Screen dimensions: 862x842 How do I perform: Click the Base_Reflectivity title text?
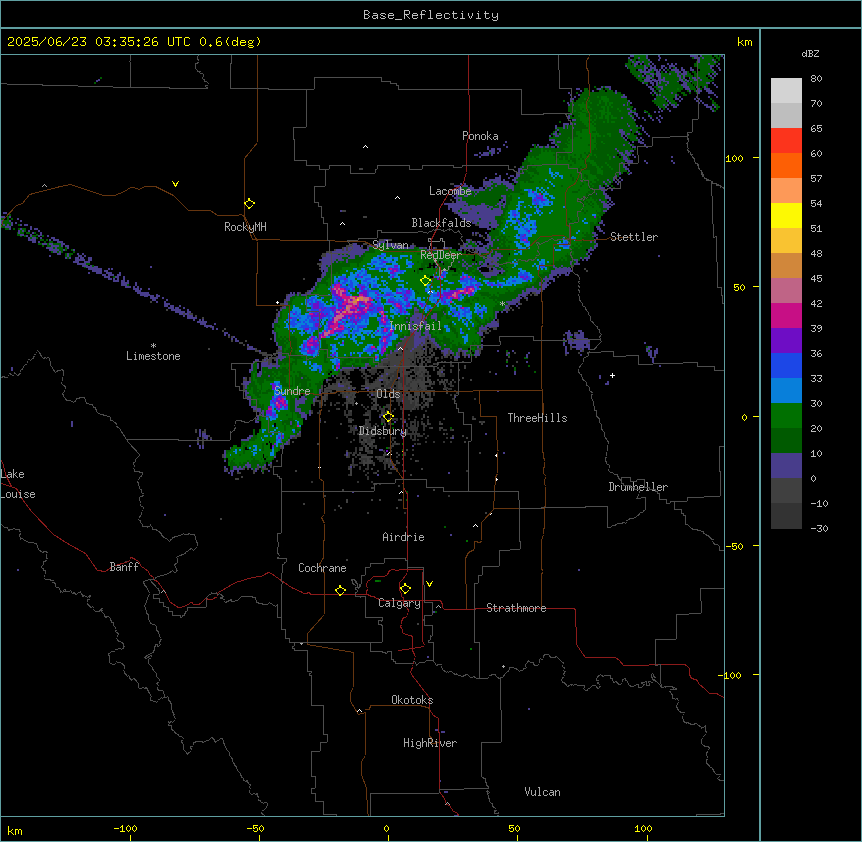[431, 15]
